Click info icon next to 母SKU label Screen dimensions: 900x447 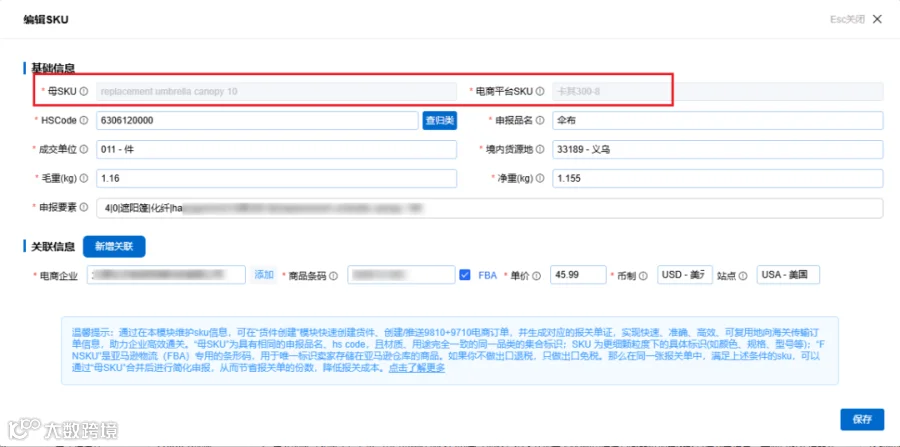coord(84,91)
